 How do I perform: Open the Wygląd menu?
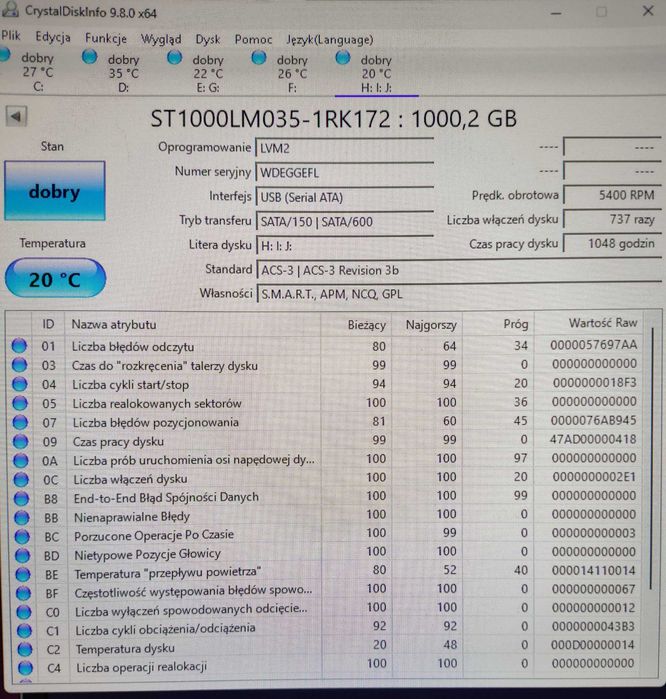click(x=161, y=39)
